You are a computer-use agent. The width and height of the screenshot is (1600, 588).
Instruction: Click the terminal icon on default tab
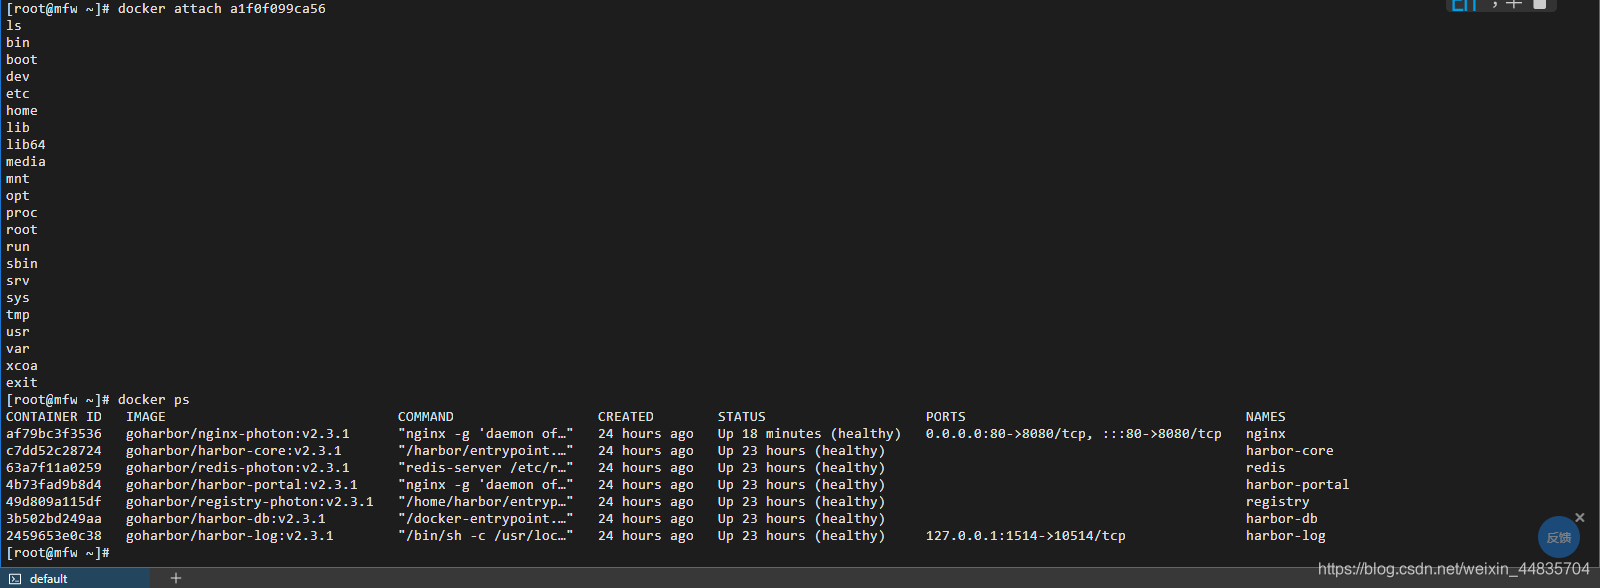pyautogui.click(x=15, y=579)
